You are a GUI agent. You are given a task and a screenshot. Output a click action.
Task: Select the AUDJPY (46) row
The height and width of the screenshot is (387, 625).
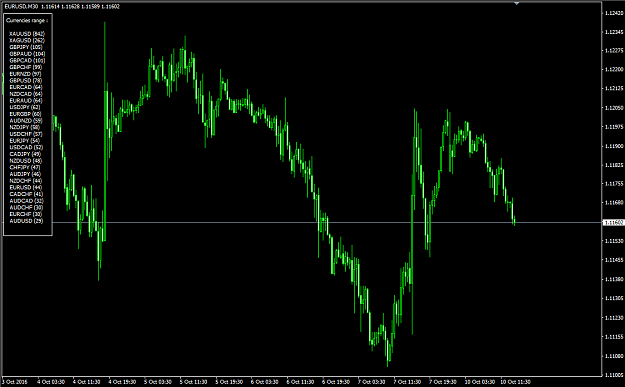(x=25, y=174)
